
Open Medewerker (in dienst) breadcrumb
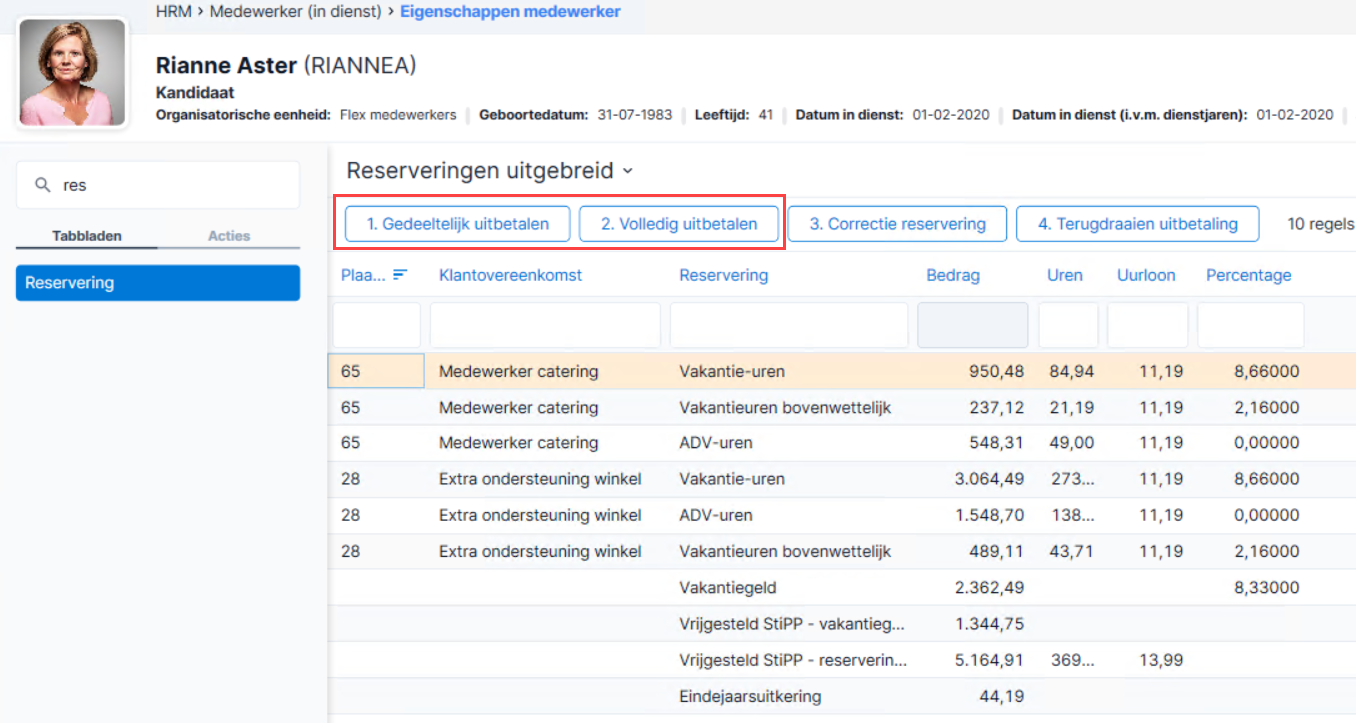[x=295, y=12]
